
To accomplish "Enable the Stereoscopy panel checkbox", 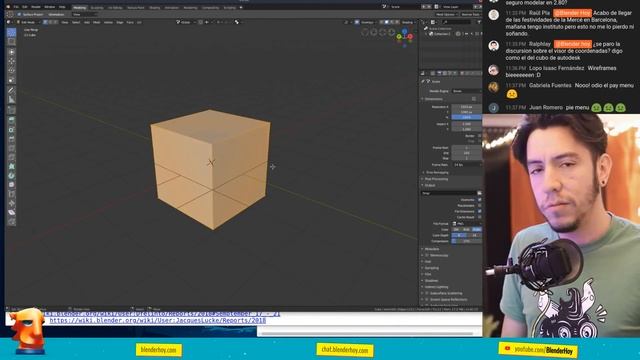I will (427, 256).
